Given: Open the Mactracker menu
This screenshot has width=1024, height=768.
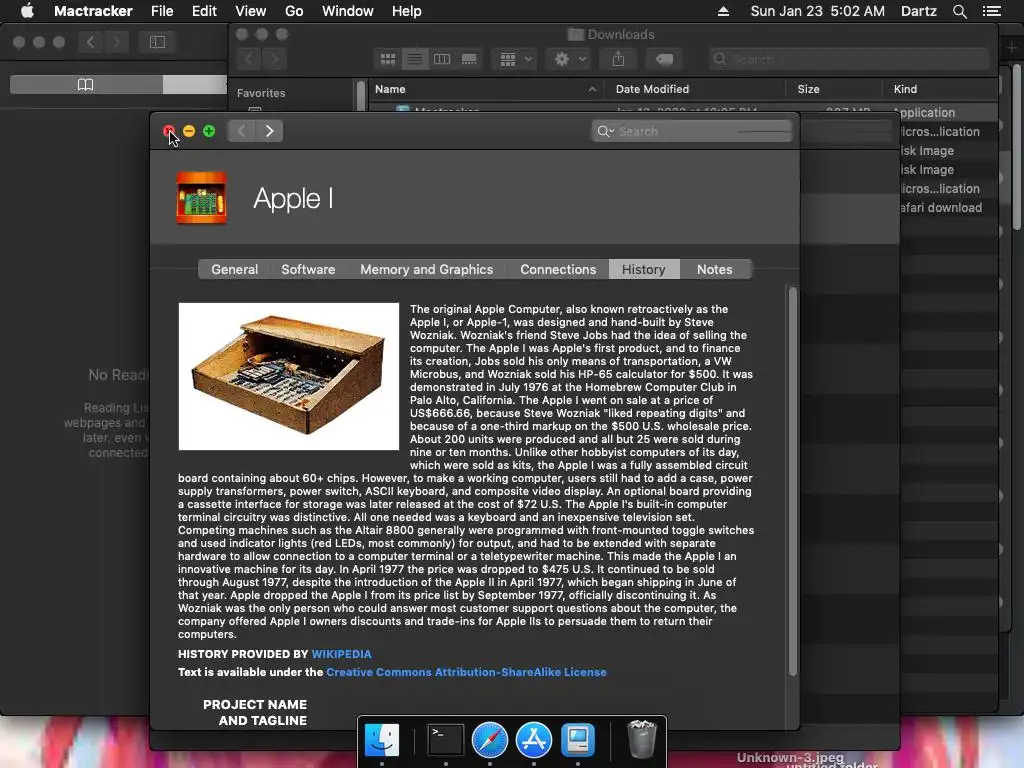Looking at the screenshot, I should (x=93, y=11).
